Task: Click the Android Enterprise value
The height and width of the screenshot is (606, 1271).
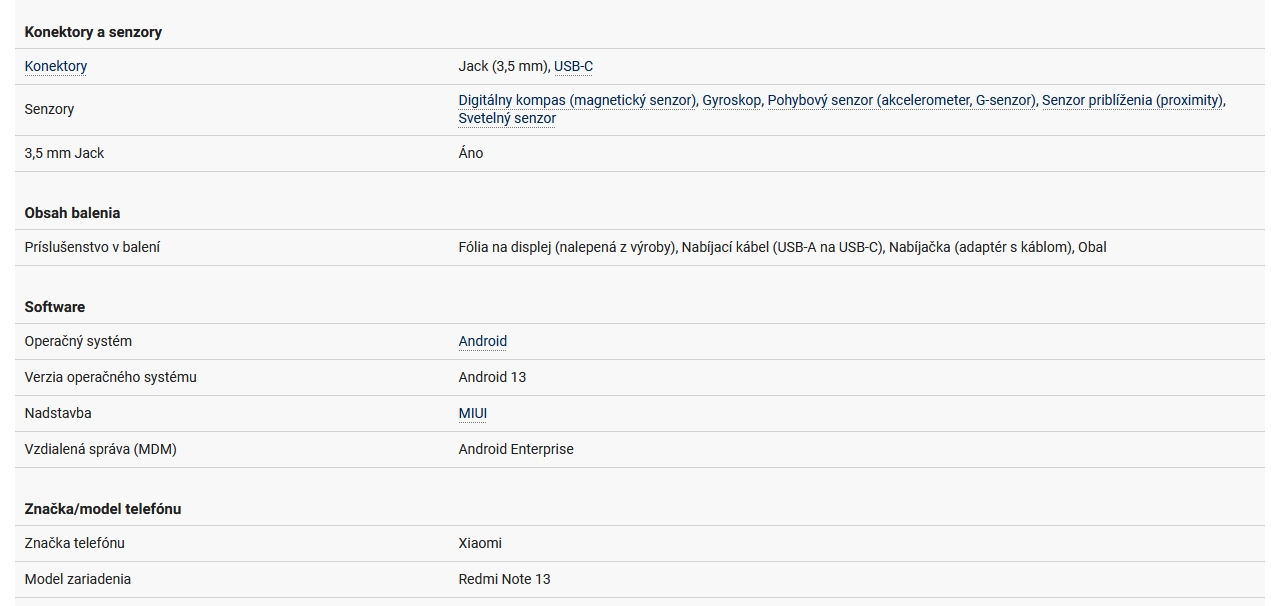Action: (516, 449)
